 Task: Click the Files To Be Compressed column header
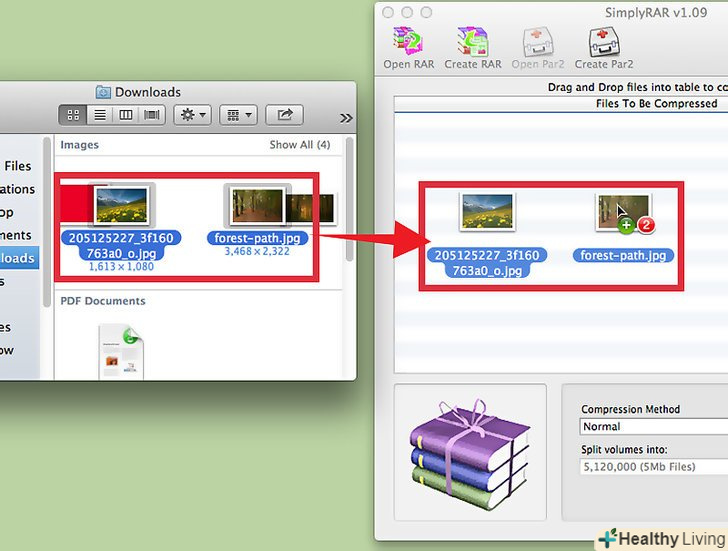[656, 104]
